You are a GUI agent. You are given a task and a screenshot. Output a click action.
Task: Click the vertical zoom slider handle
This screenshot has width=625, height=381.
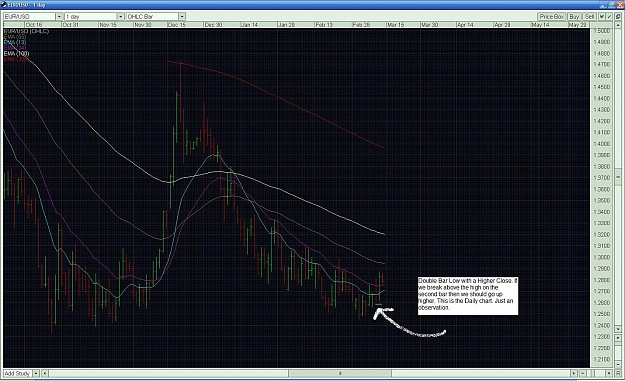click(x=618, y=344)
